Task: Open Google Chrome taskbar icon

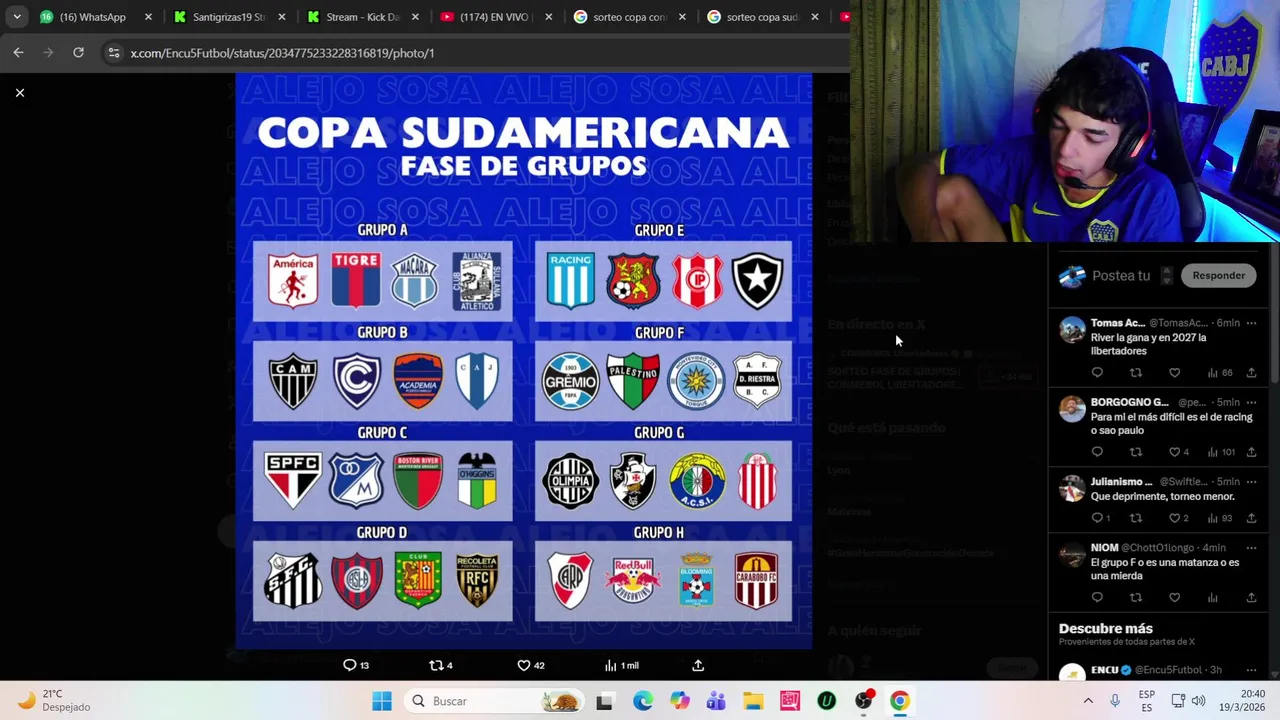Action: pyautogui.click(x=900, y=701)
